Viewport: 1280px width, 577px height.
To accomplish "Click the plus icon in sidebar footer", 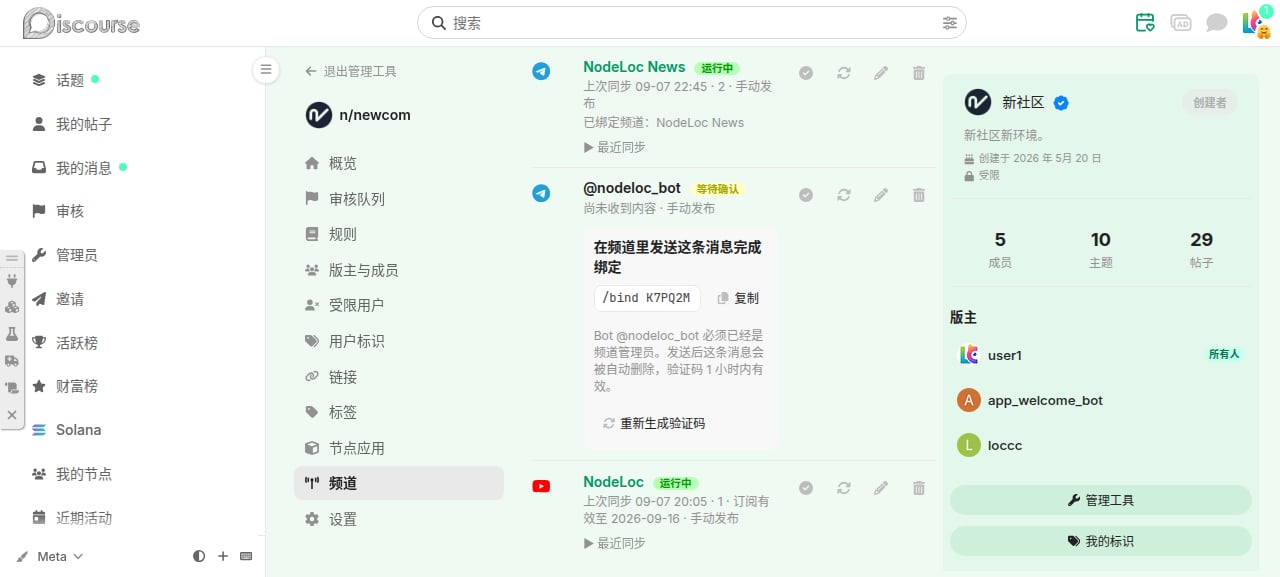I will [x=223, y=556].
